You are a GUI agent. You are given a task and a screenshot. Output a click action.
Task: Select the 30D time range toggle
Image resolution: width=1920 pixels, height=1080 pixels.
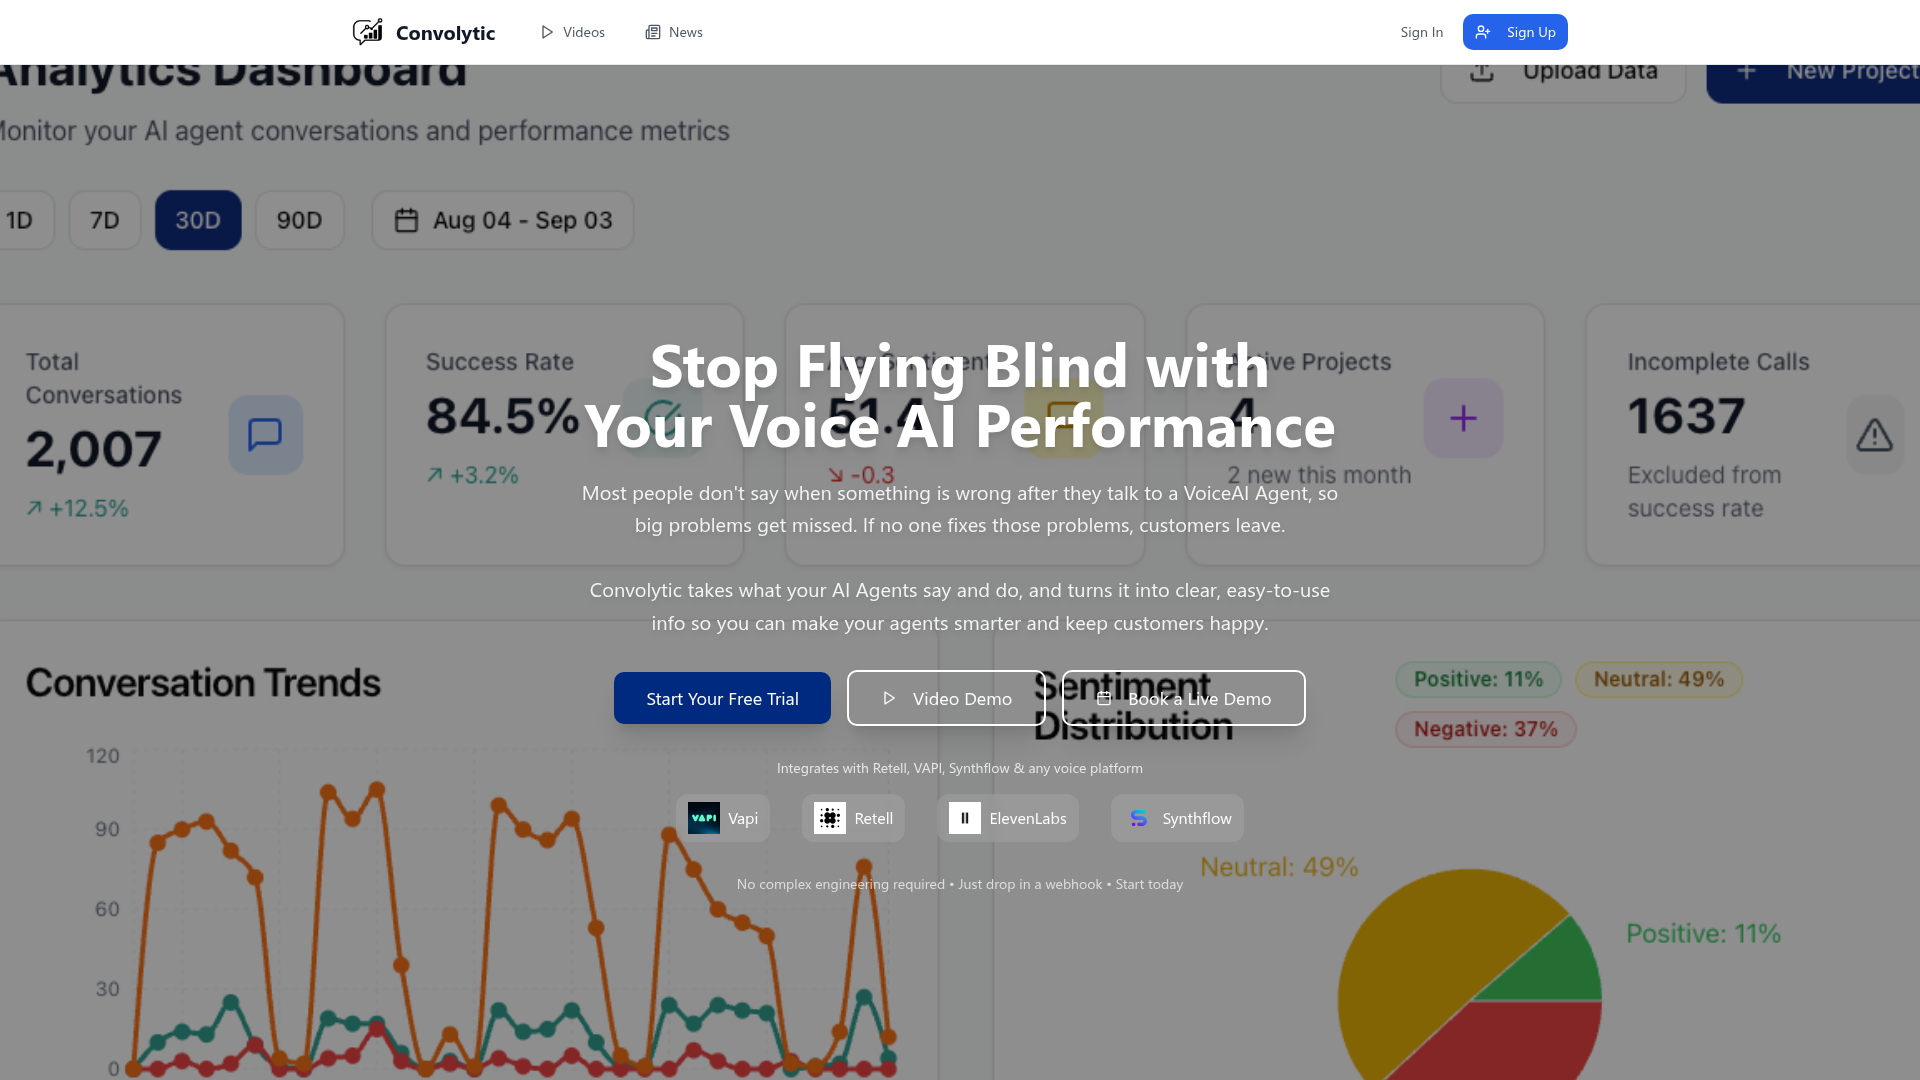(x=198, y=220)
